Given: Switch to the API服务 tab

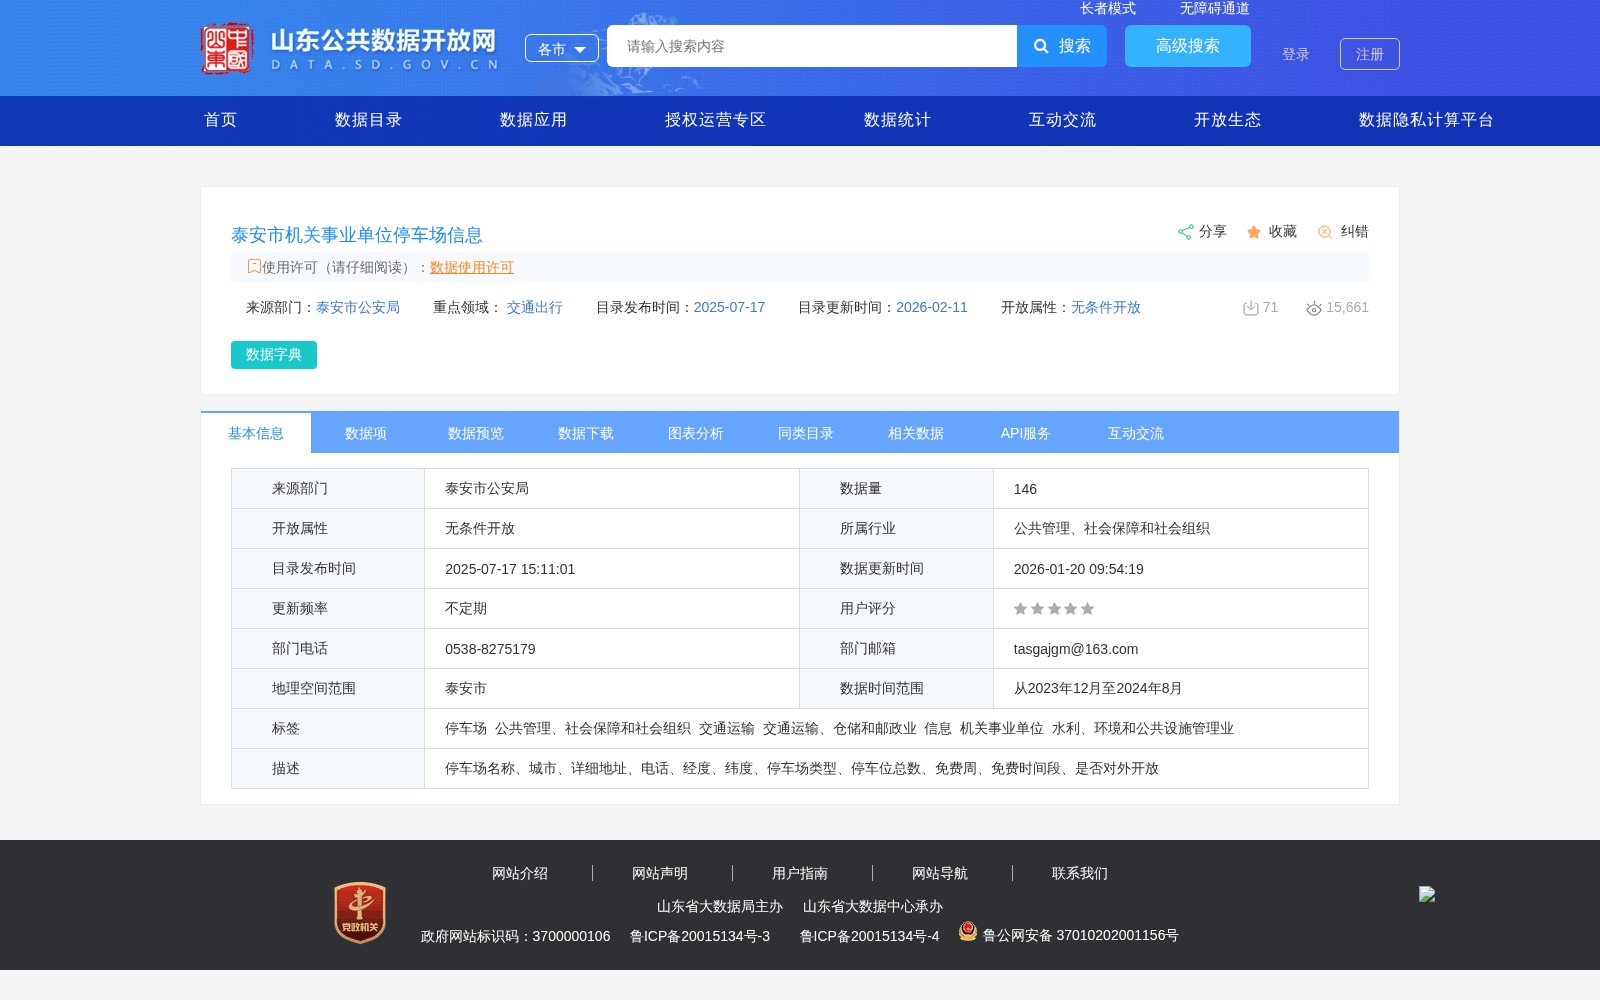Looking at the screenshot, I should (x=1026, y=433).
